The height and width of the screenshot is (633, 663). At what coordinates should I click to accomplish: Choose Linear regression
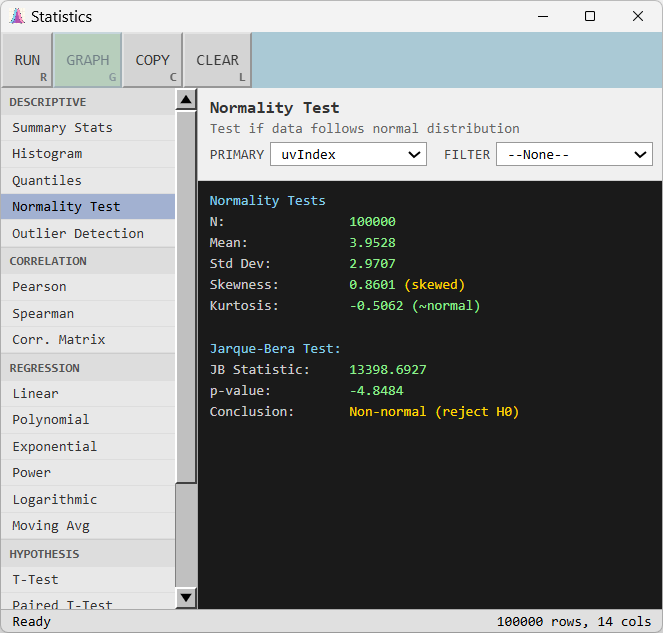[36, 394]
